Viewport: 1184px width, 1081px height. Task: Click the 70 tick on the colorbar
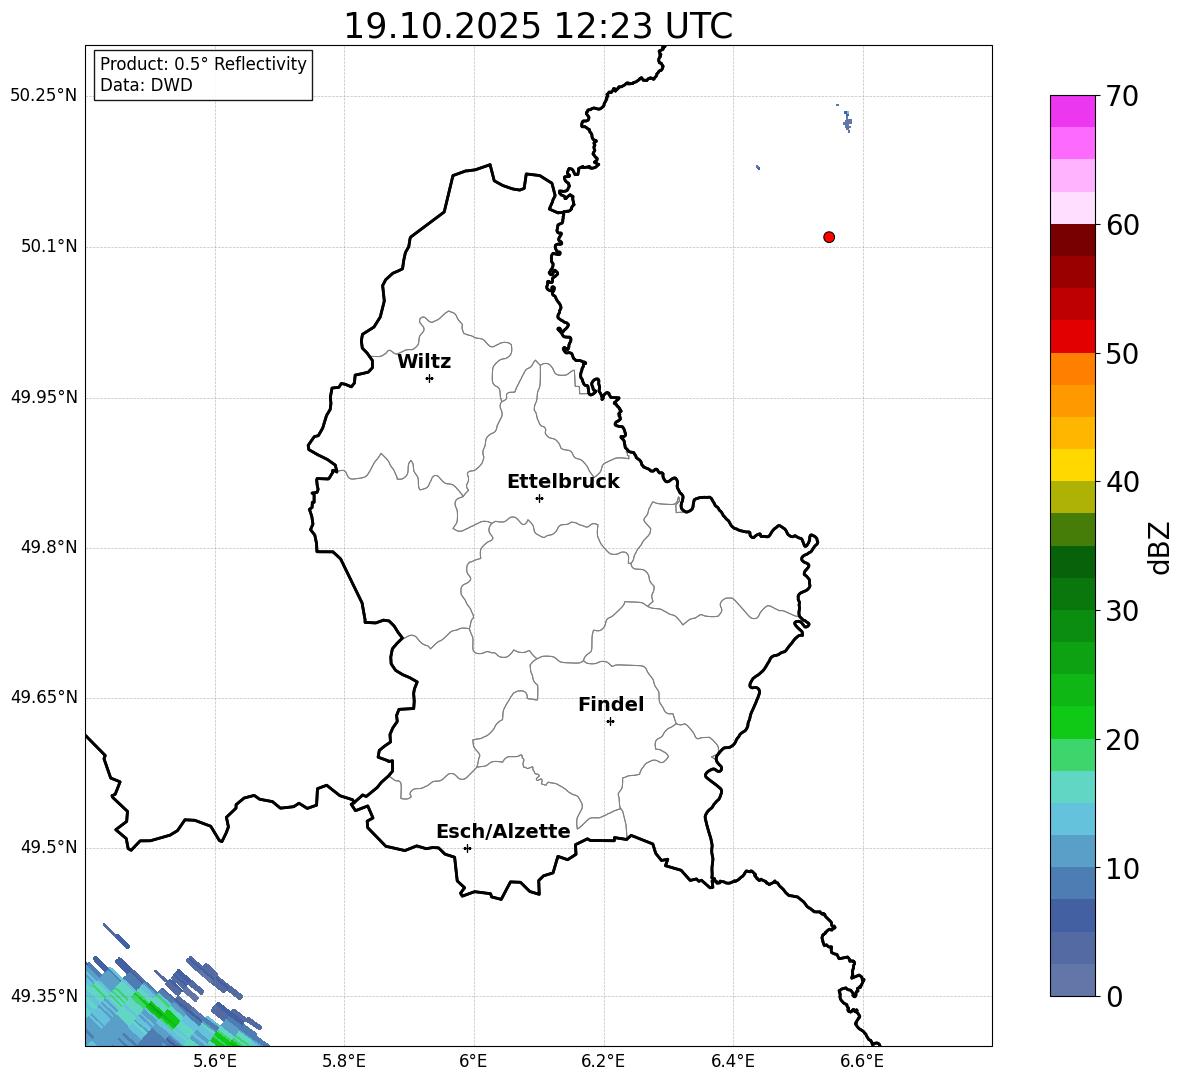(1122, 96)
